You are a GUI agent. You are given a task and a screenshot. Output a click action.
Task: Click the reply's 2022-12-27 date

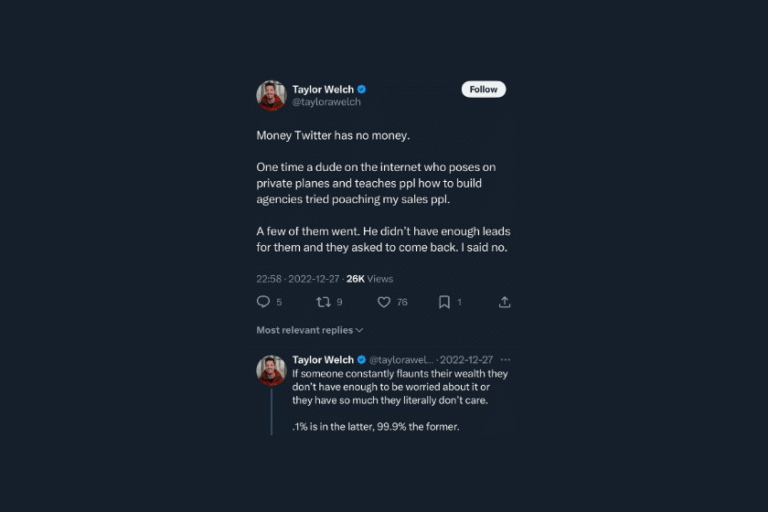[x=466, y=359]
